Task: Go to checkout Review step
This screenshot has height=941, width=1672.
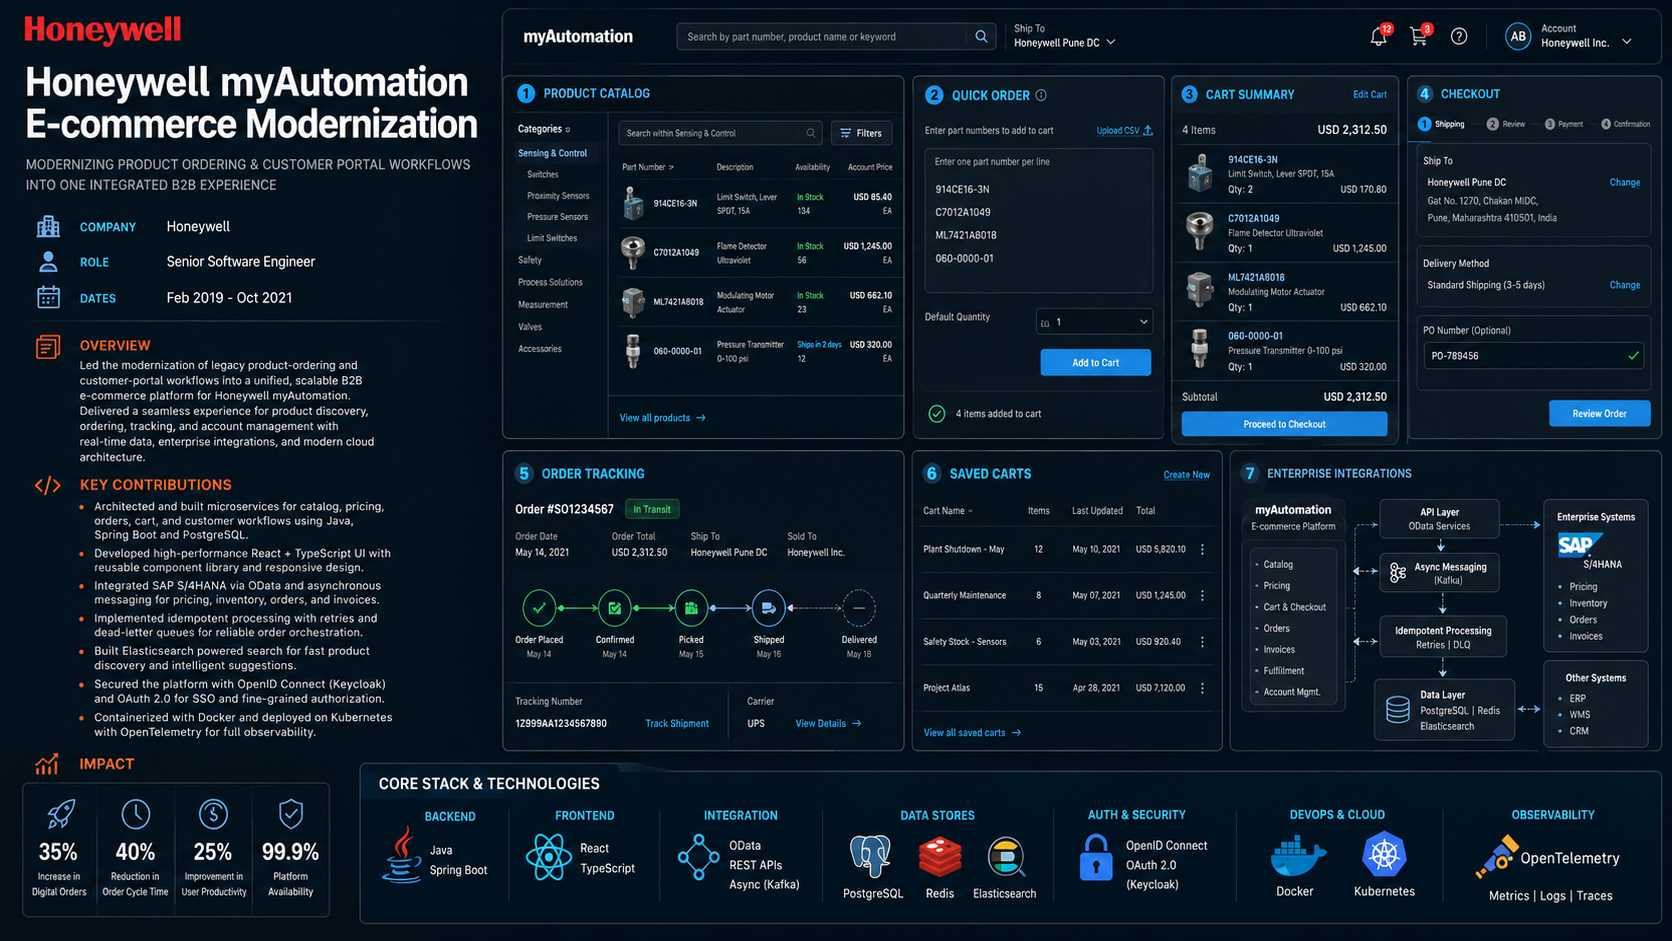Action: (1505, 124)
